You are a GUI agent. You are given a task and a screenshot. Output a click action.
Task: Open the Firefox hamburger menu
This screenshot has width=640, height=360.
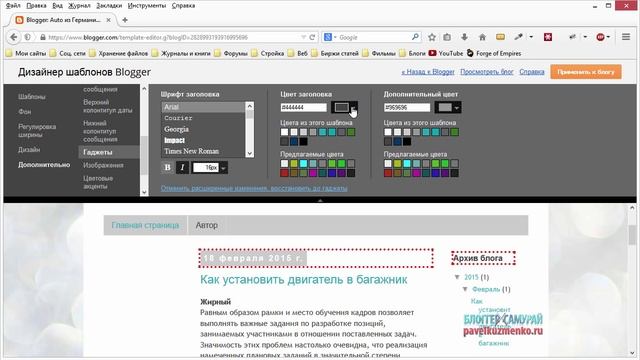point(626,37)
